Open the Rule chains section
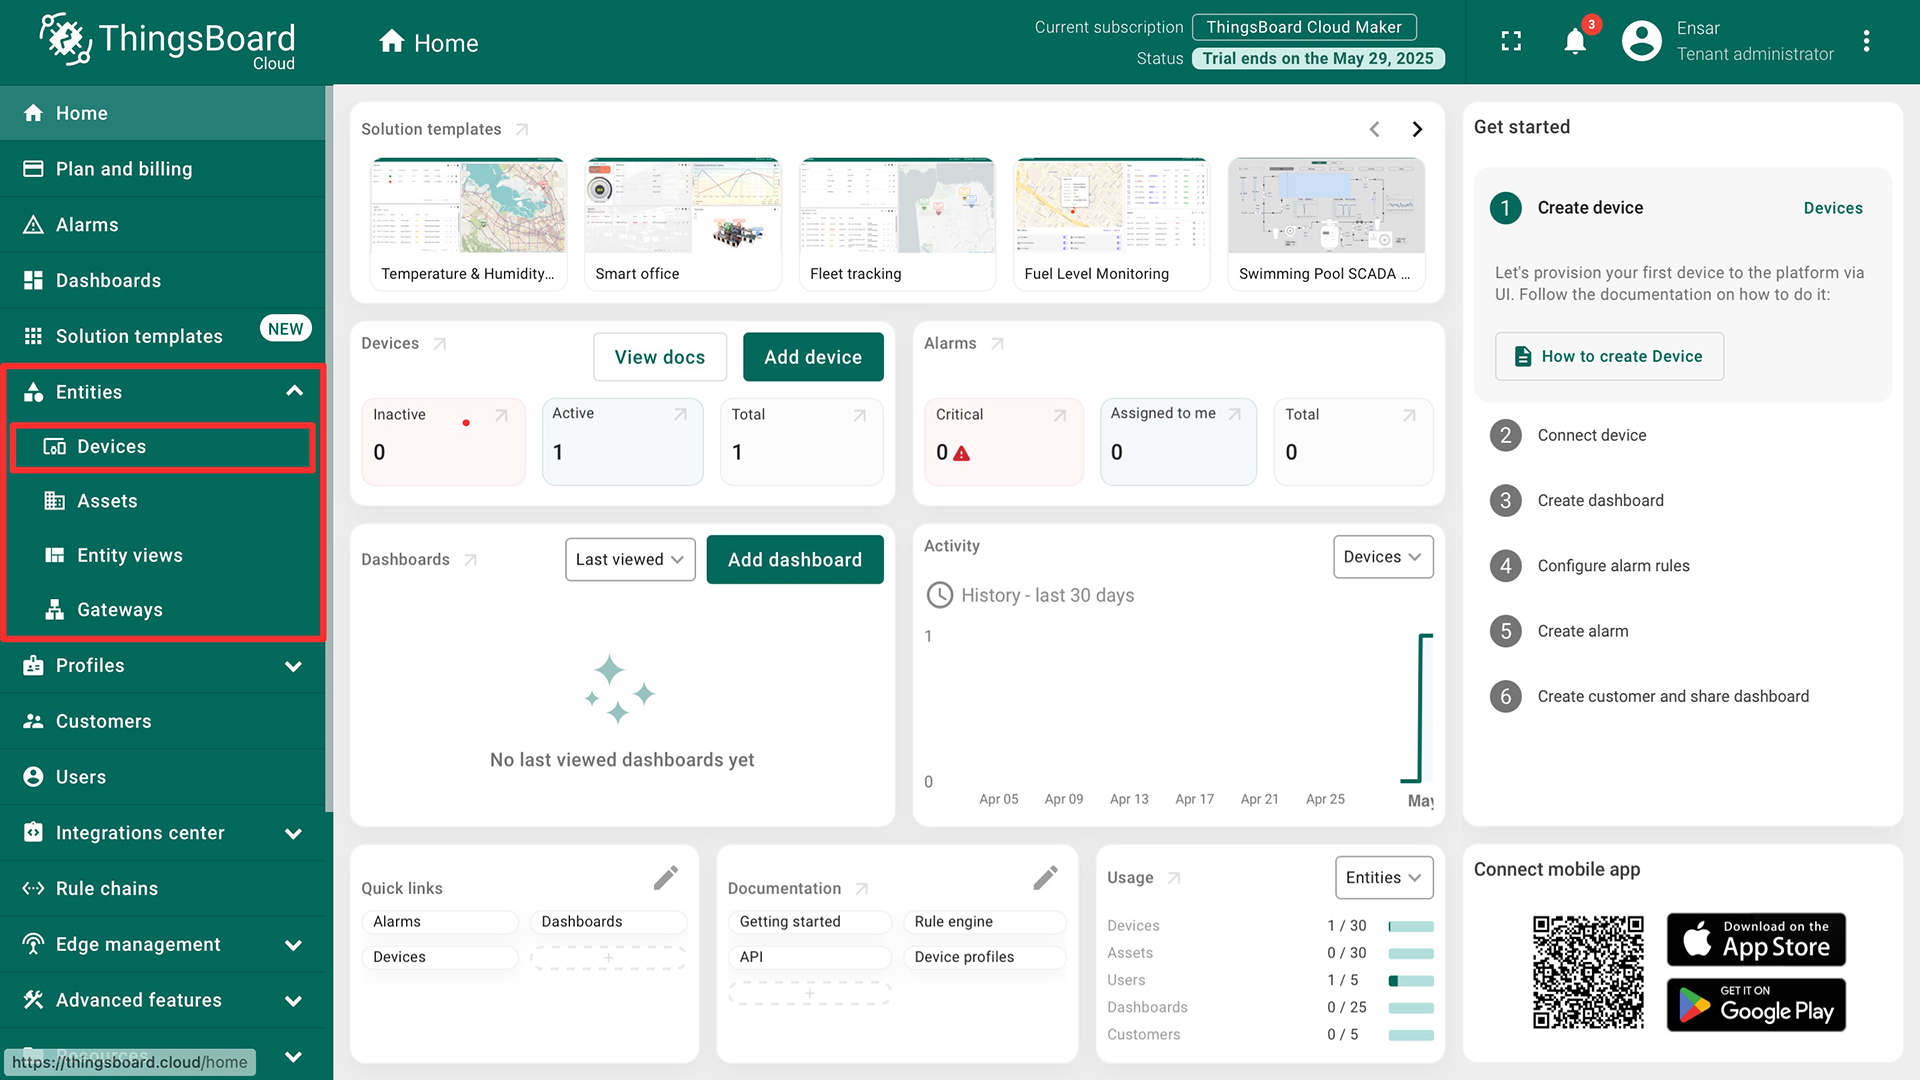 [x=106, y=888]
